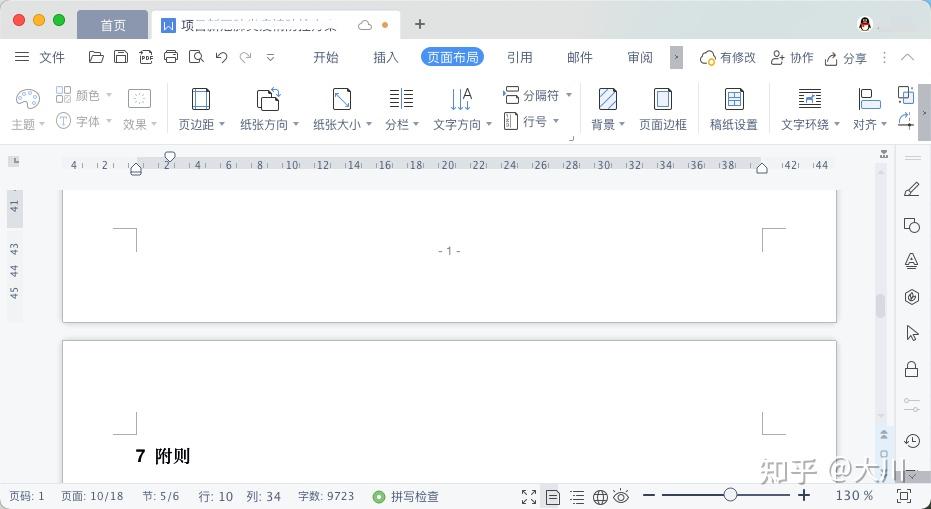Click the print icon
Screen dimensions: 931x509
pos(171,57)
